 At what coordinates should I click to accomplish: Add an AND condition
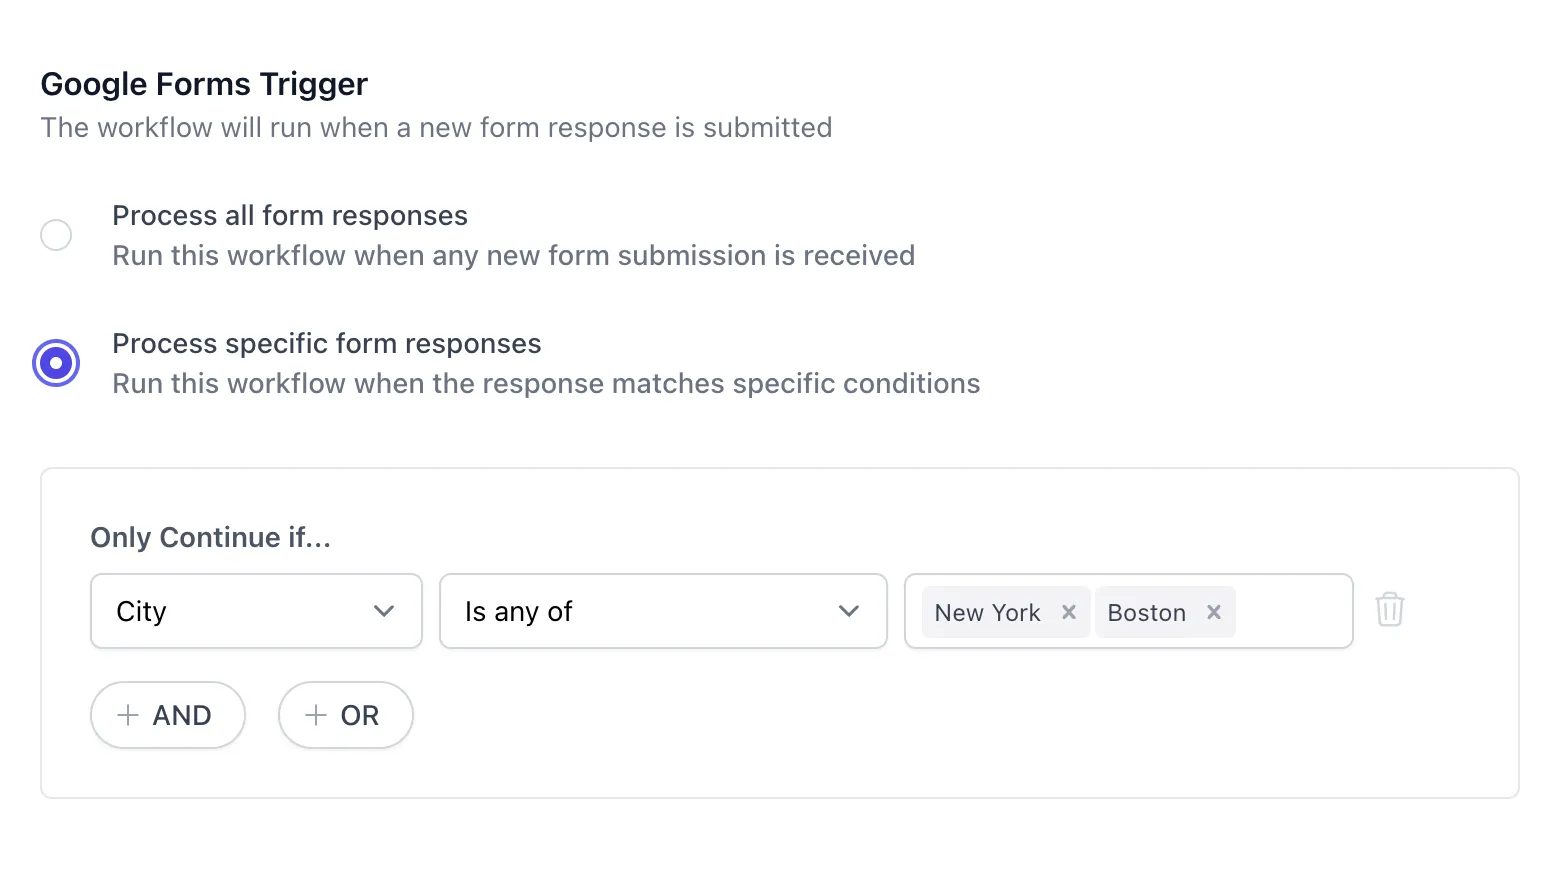(167, 715)
